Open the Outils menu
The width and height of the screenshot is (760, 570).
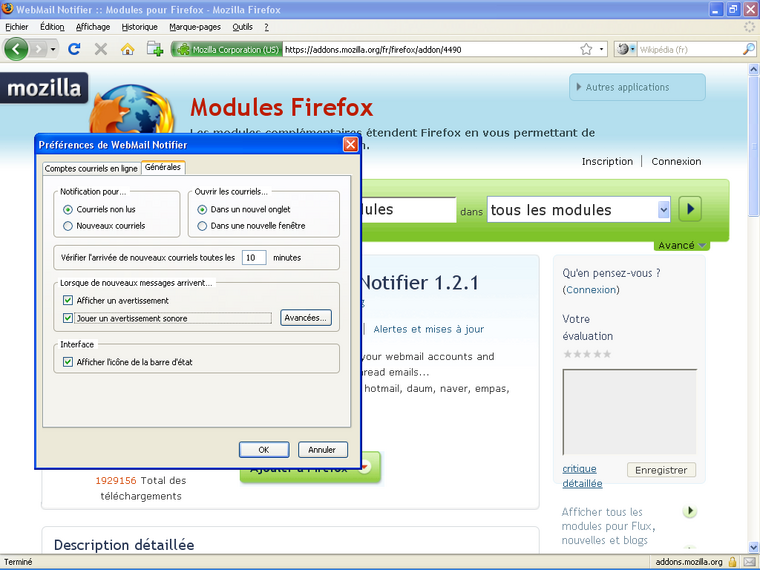click(x=242, y=27)
